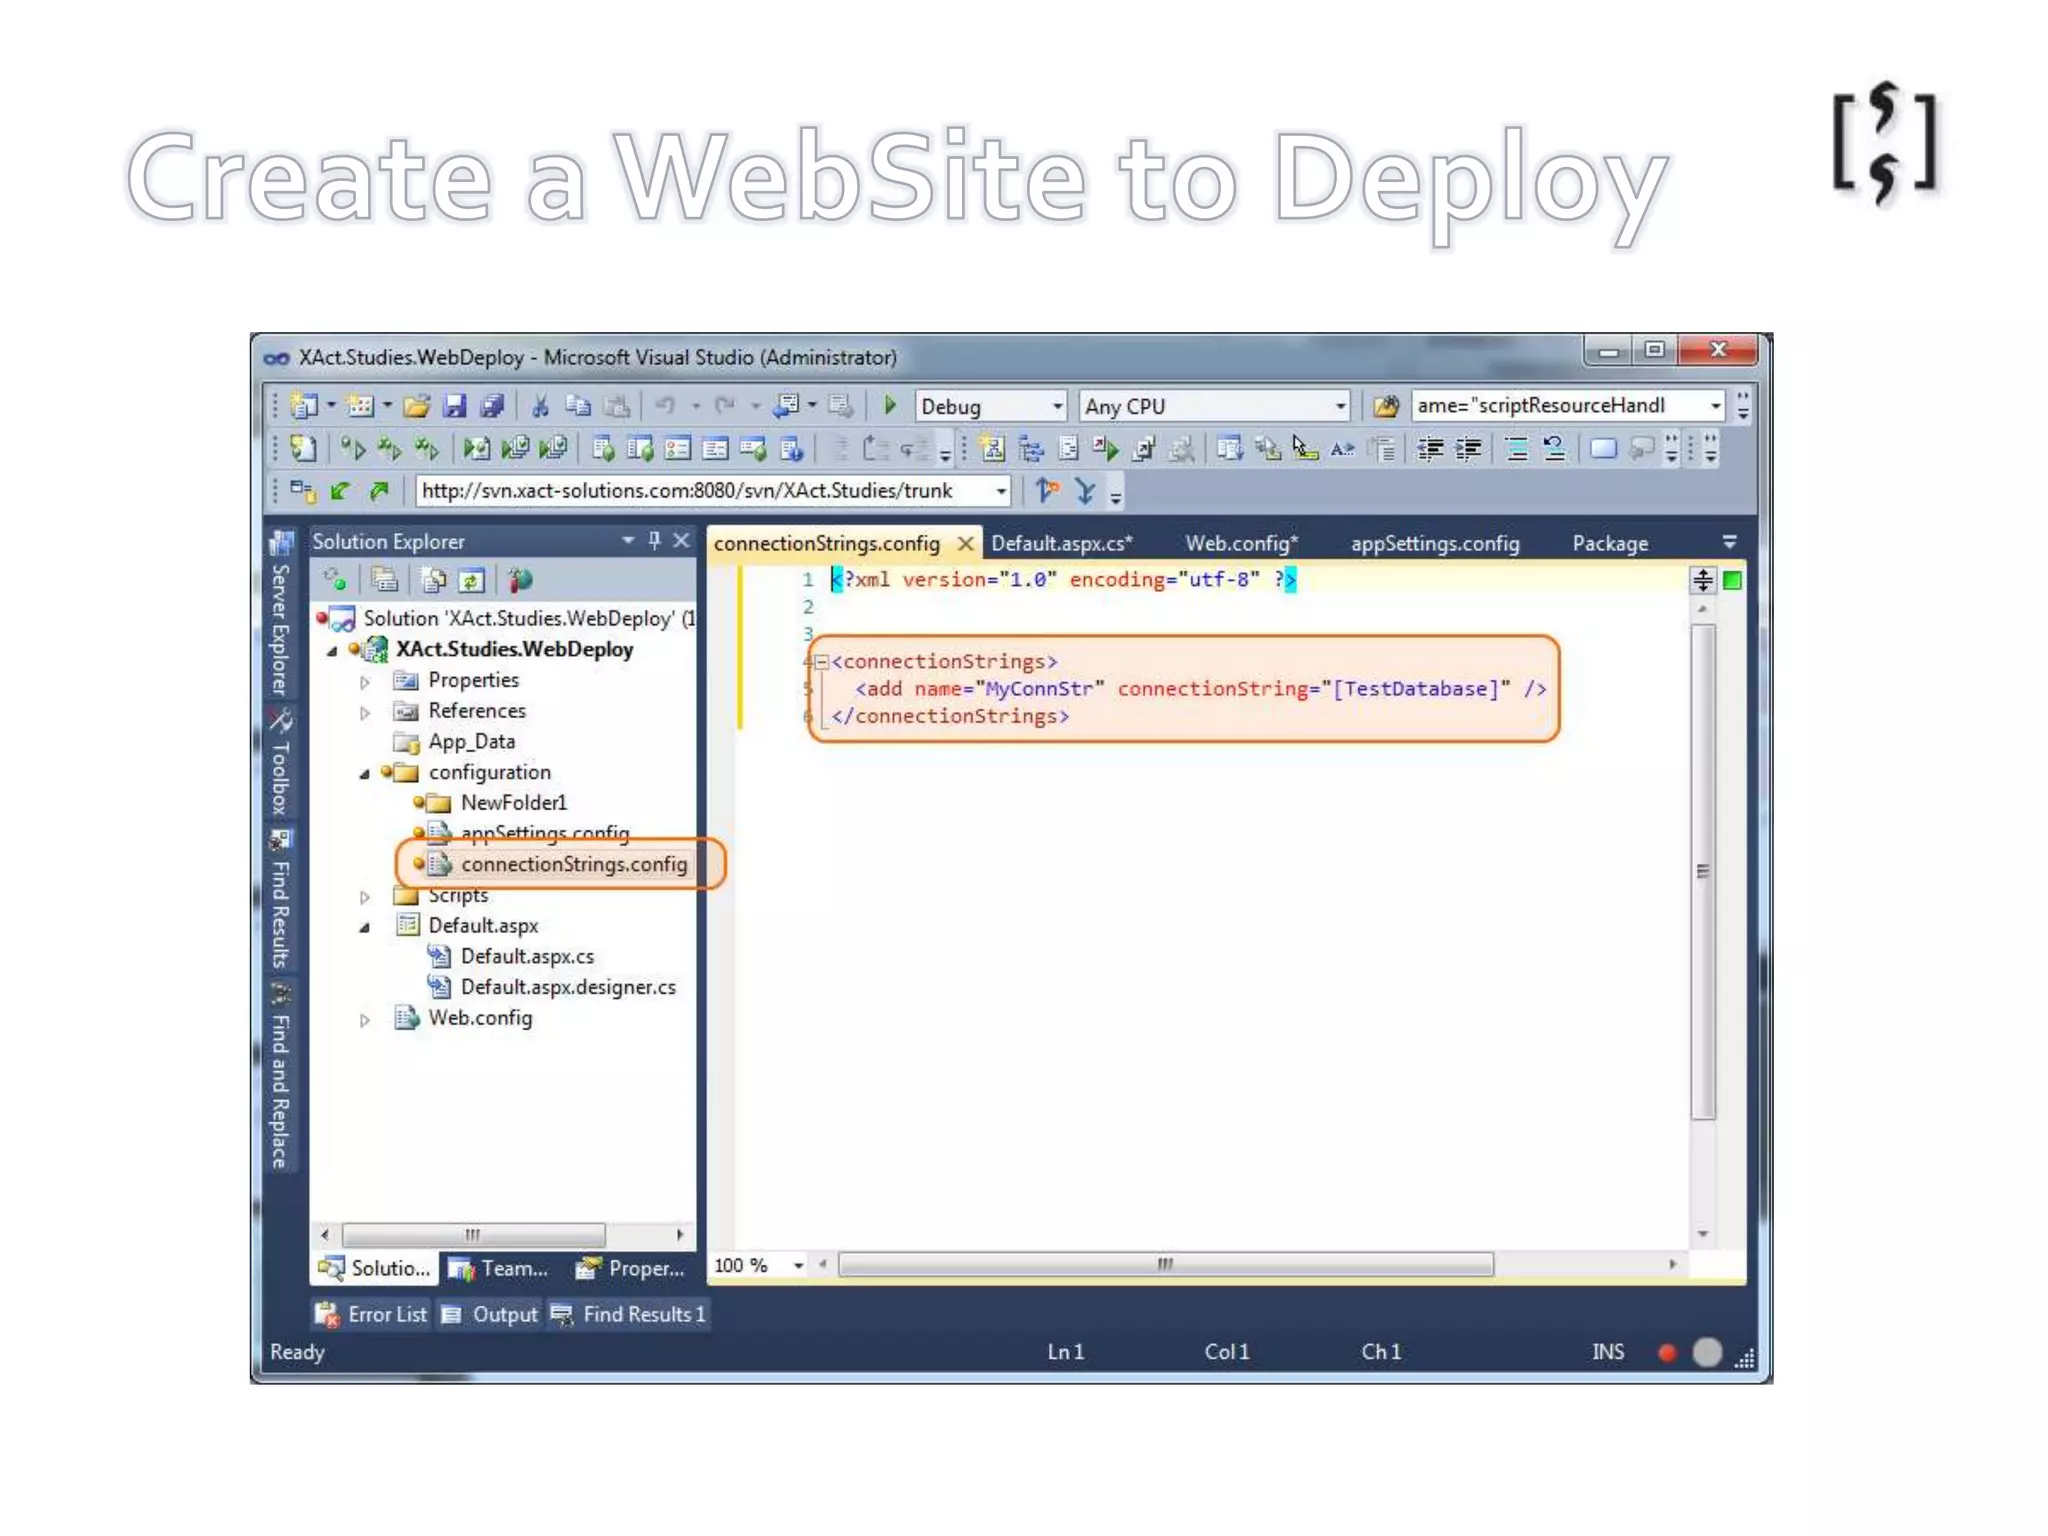Click the Find in Files icon
Screen dimensions: 2048x1536
[1385, 406]
